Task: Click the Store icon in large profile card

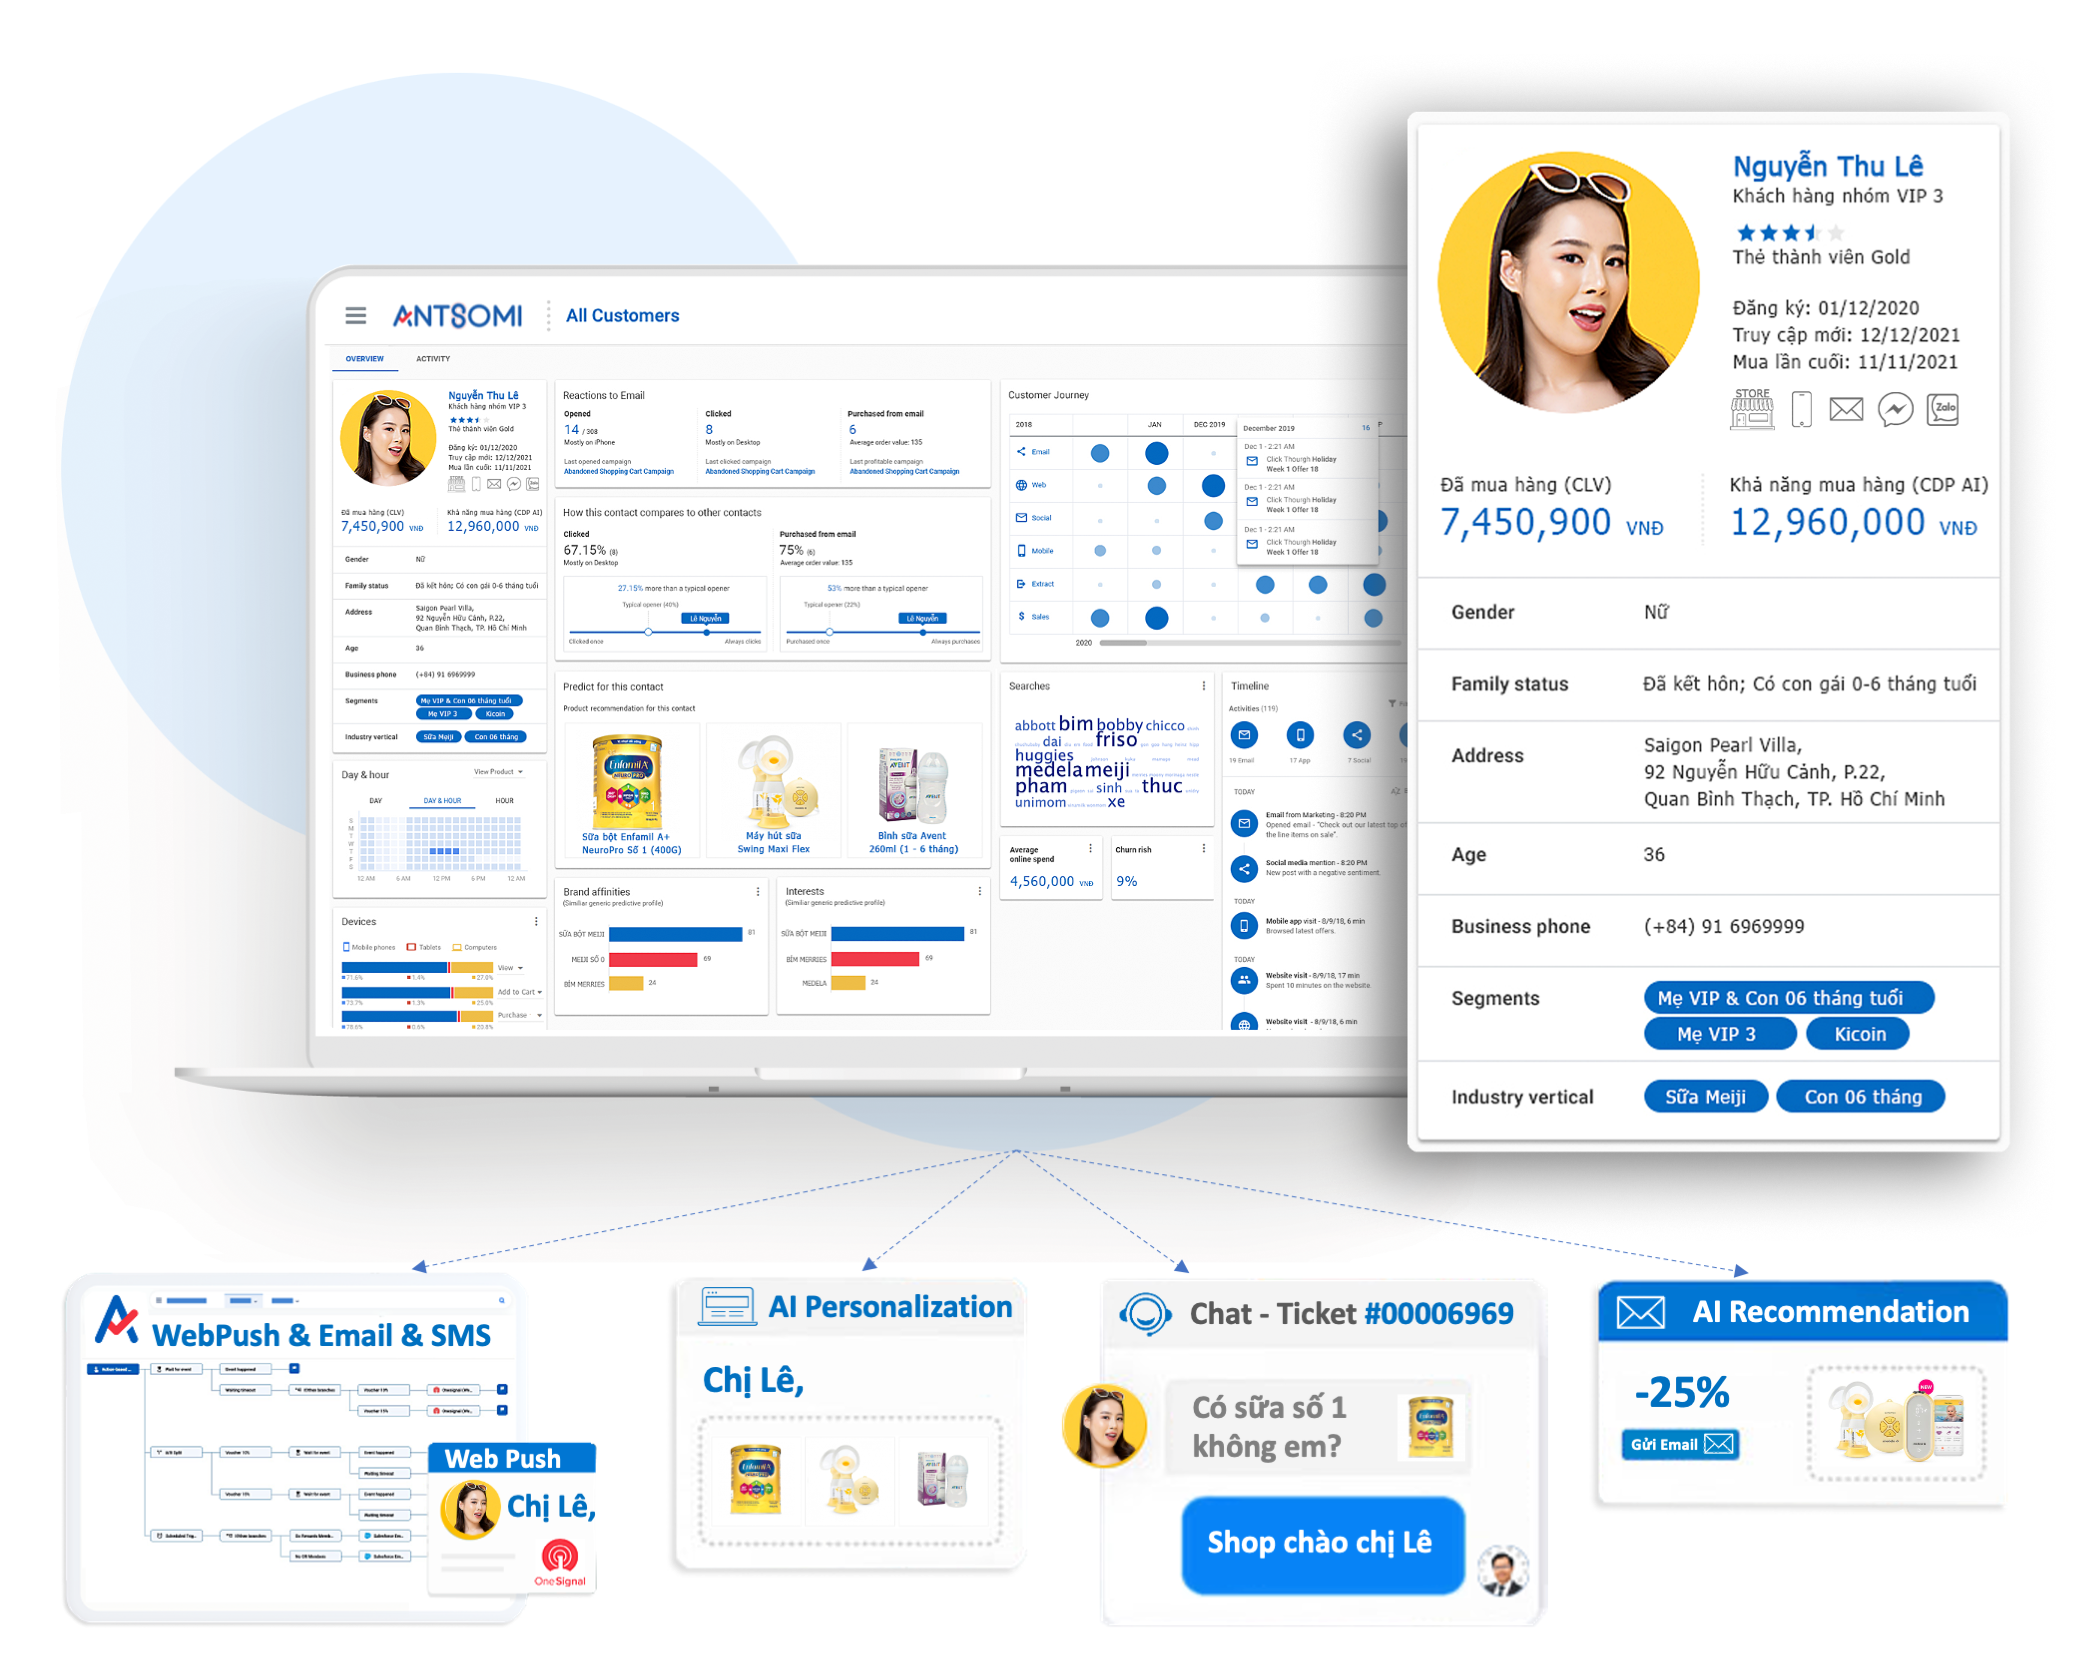Action: [x=1751, y=409]
